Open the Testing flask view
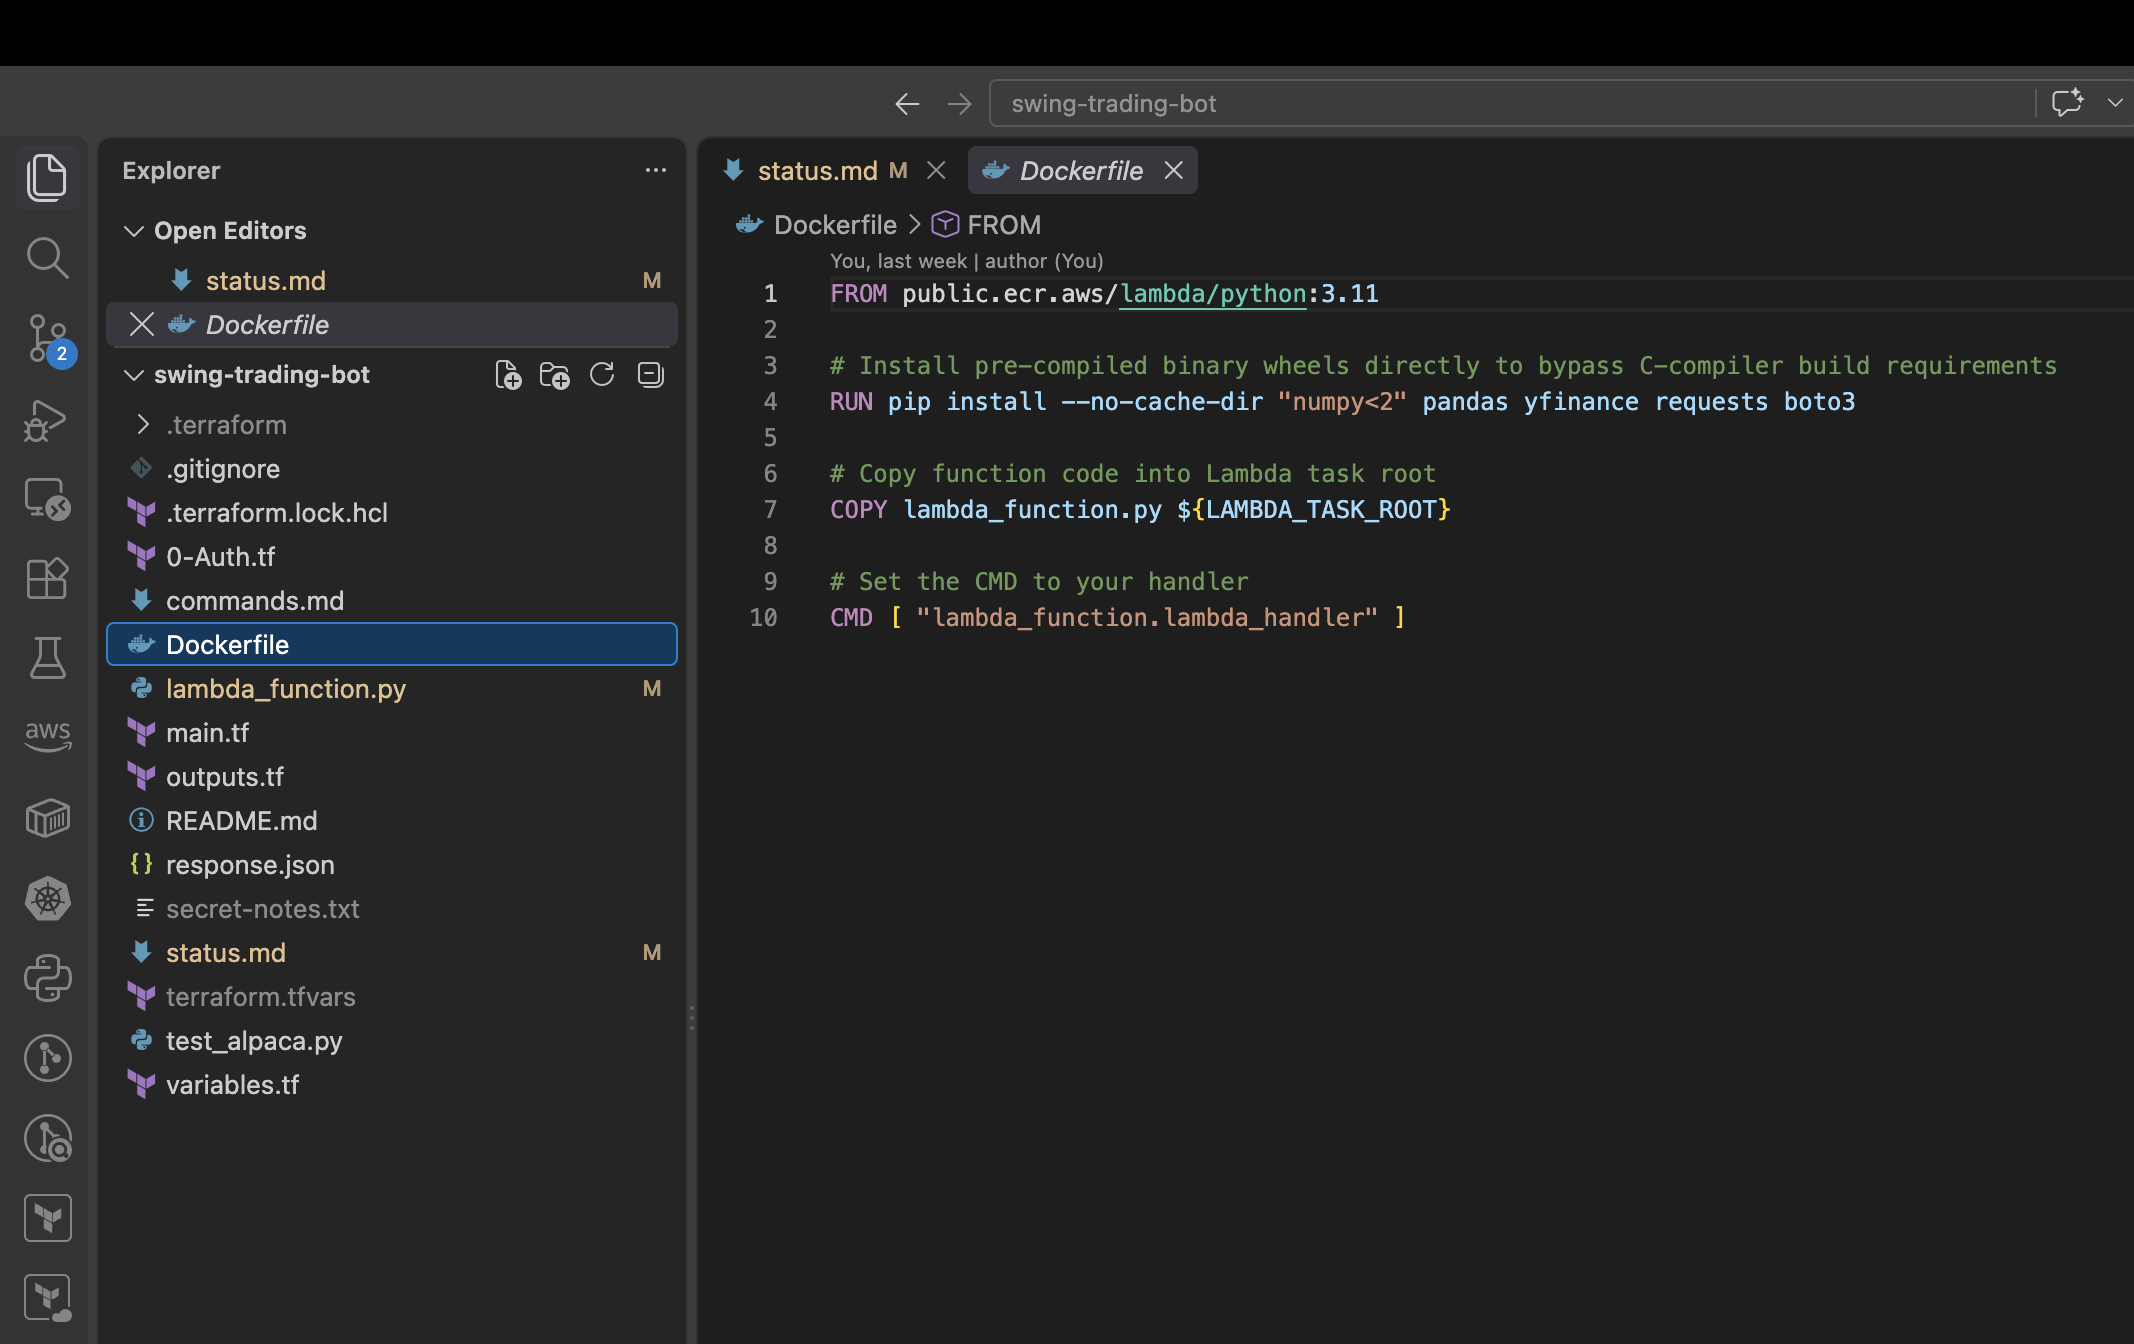 47,658
